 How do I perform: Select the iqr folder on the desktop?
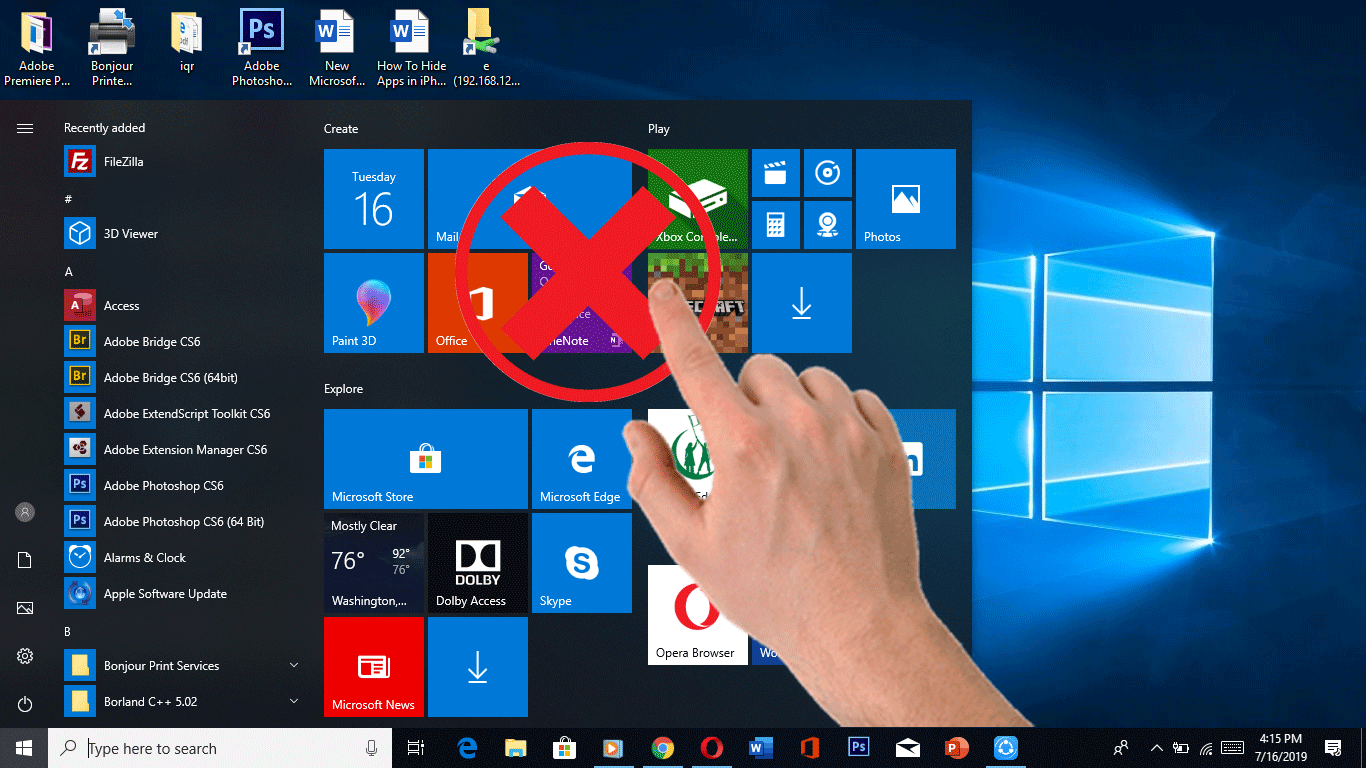click(x=186, y=43)
